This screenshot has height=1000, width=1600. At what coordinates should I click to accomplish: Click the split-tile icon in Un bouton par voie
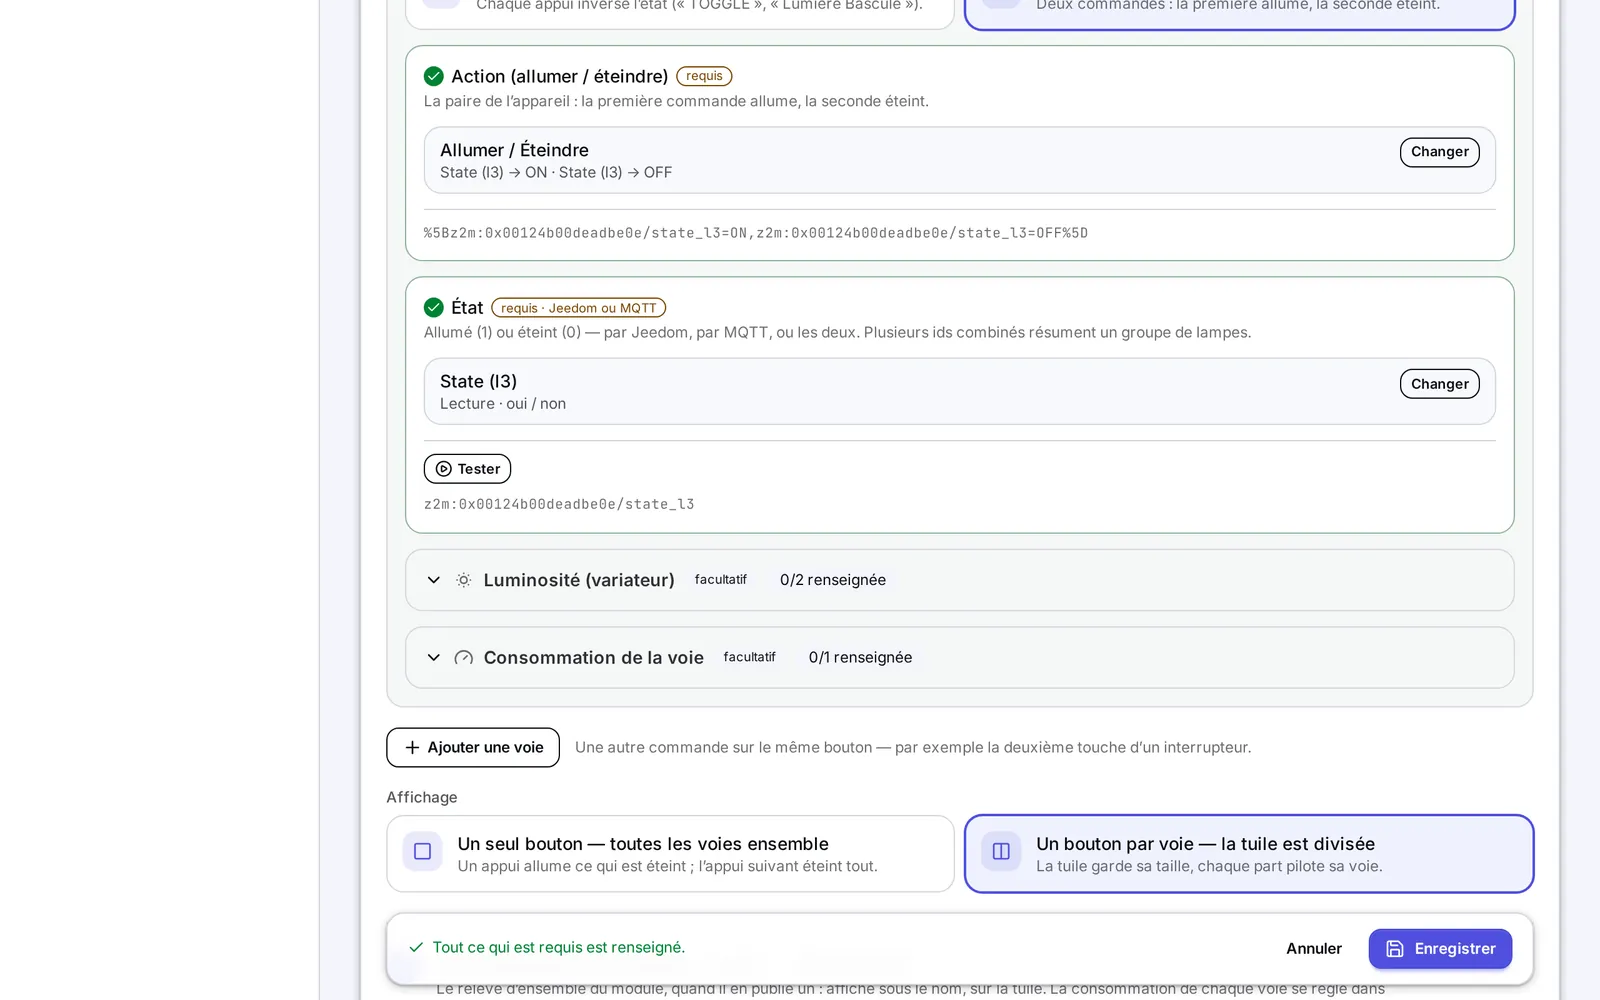coord(1001,852)
